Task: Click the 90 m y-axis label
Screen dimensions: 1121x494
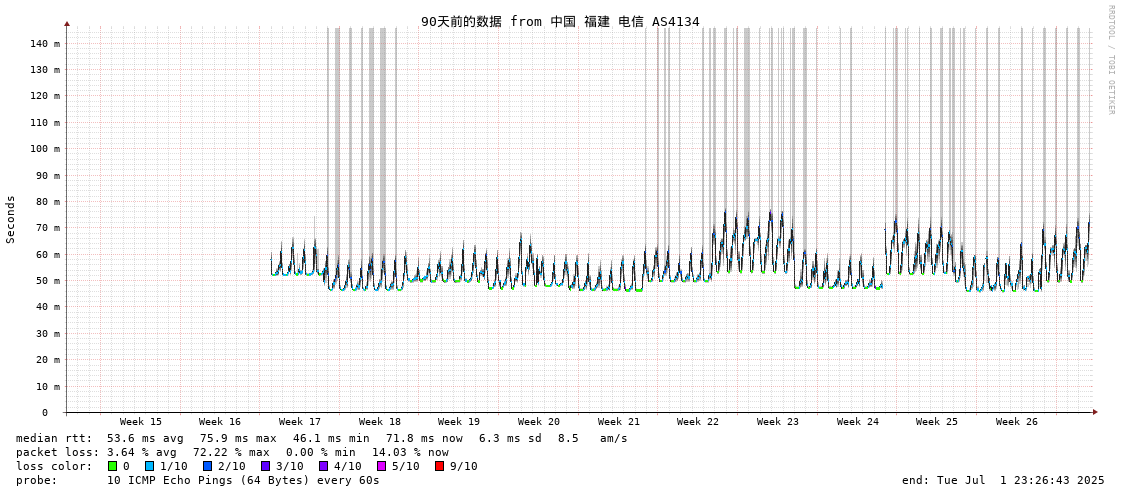Action: coord(48,175)
